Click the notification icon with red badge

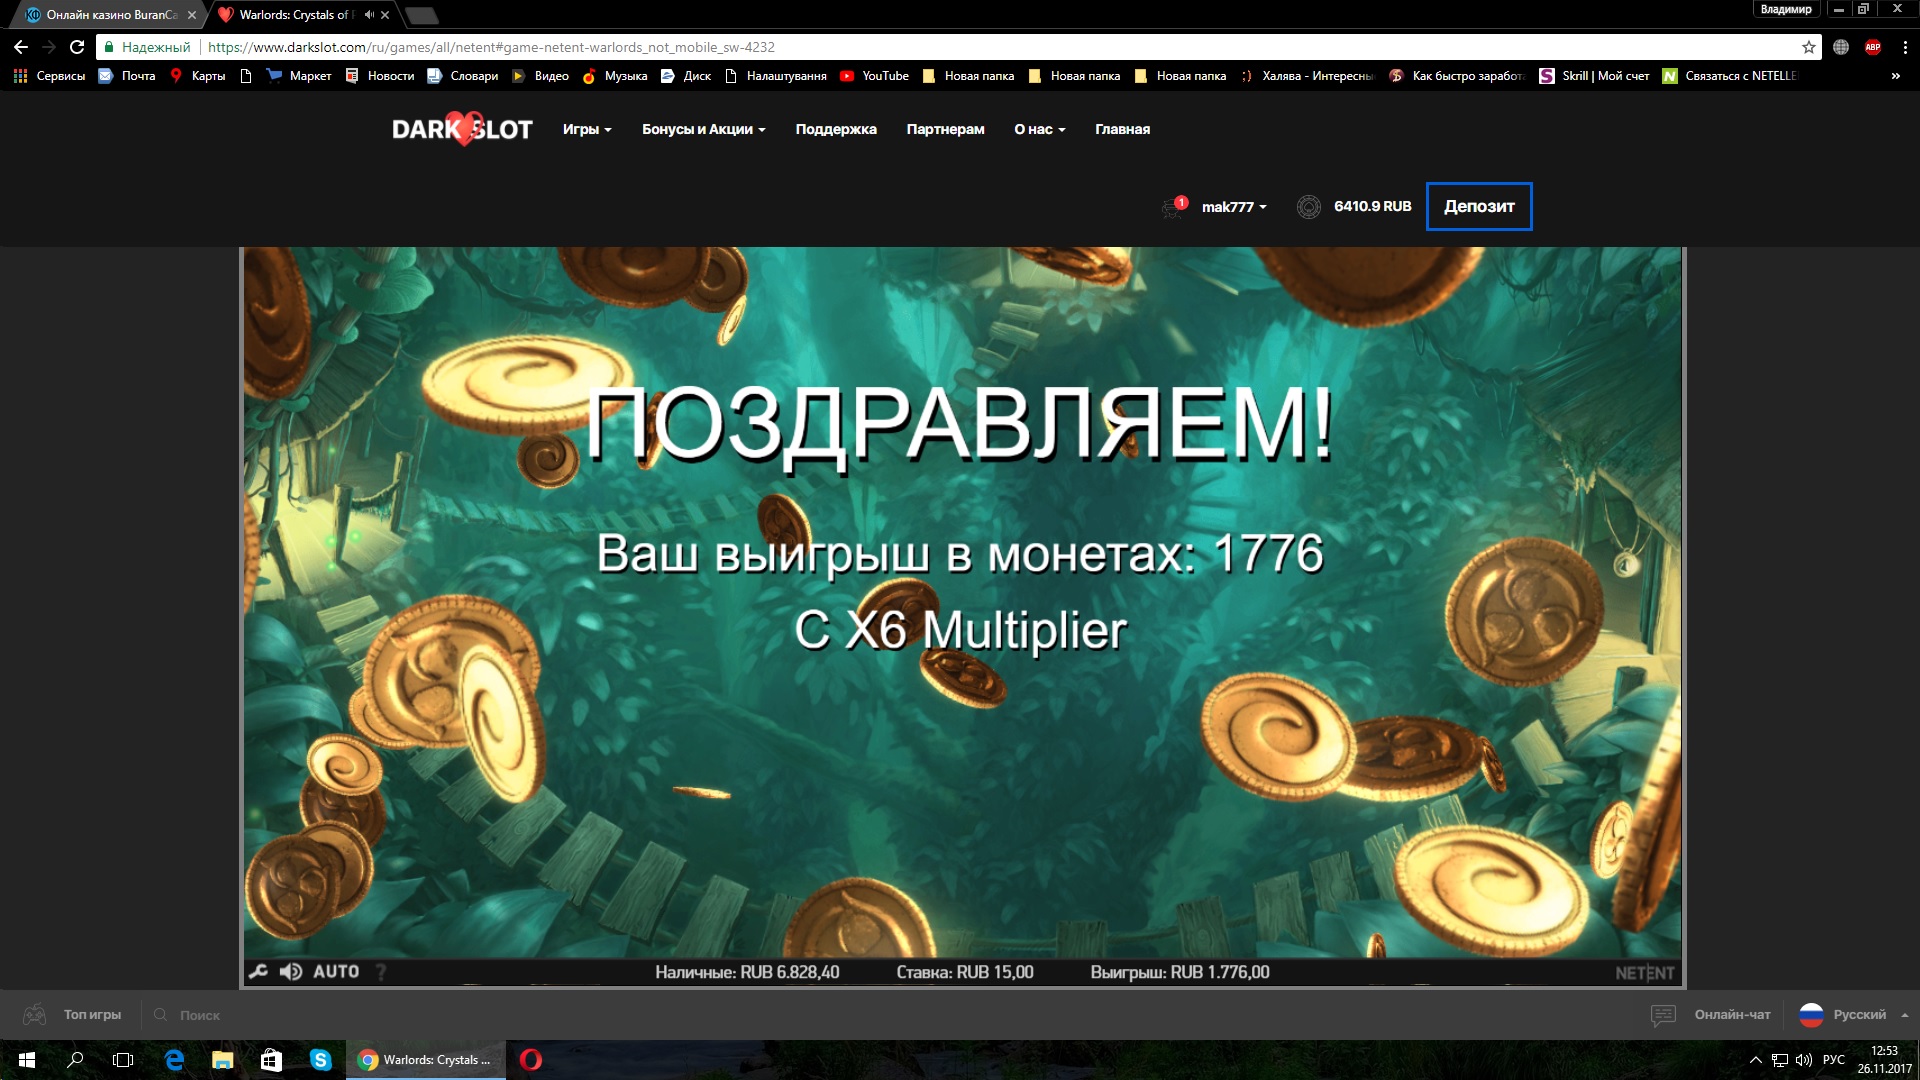[1174, 207]
